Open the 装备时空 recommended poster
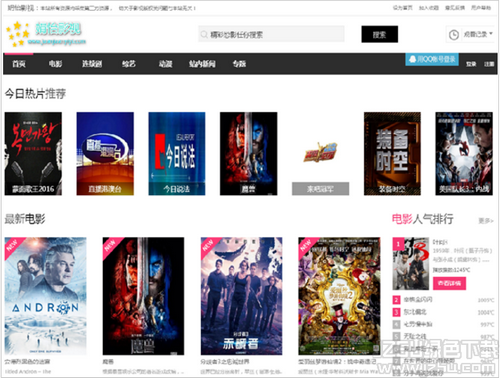 (x=392, y=154)
